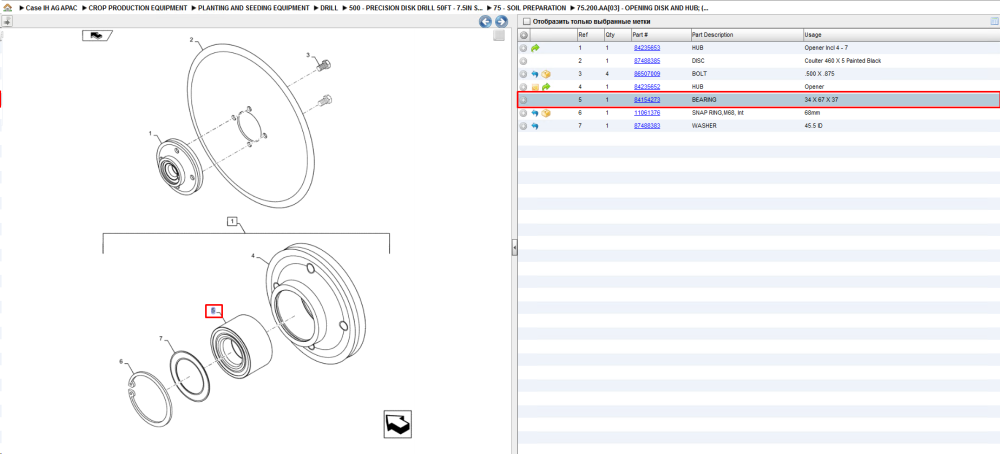Toggle the selection circle for the BEARING row
The image size is (1000, 454).
[x=524, y=100]
